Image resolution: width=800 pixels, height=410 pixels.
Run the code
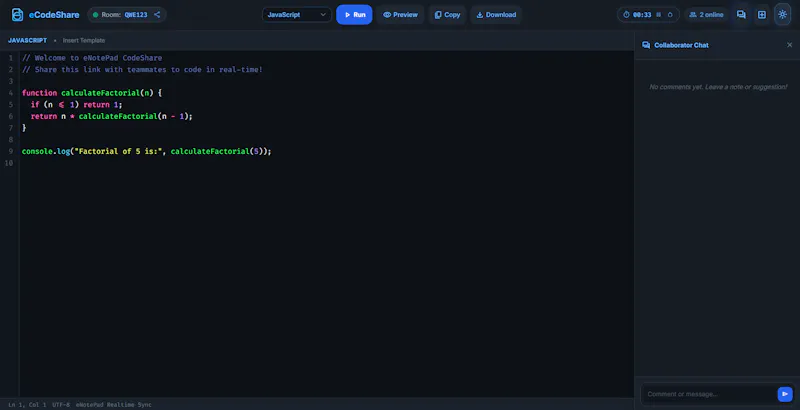pyautogui.click(x=354, y=15)
